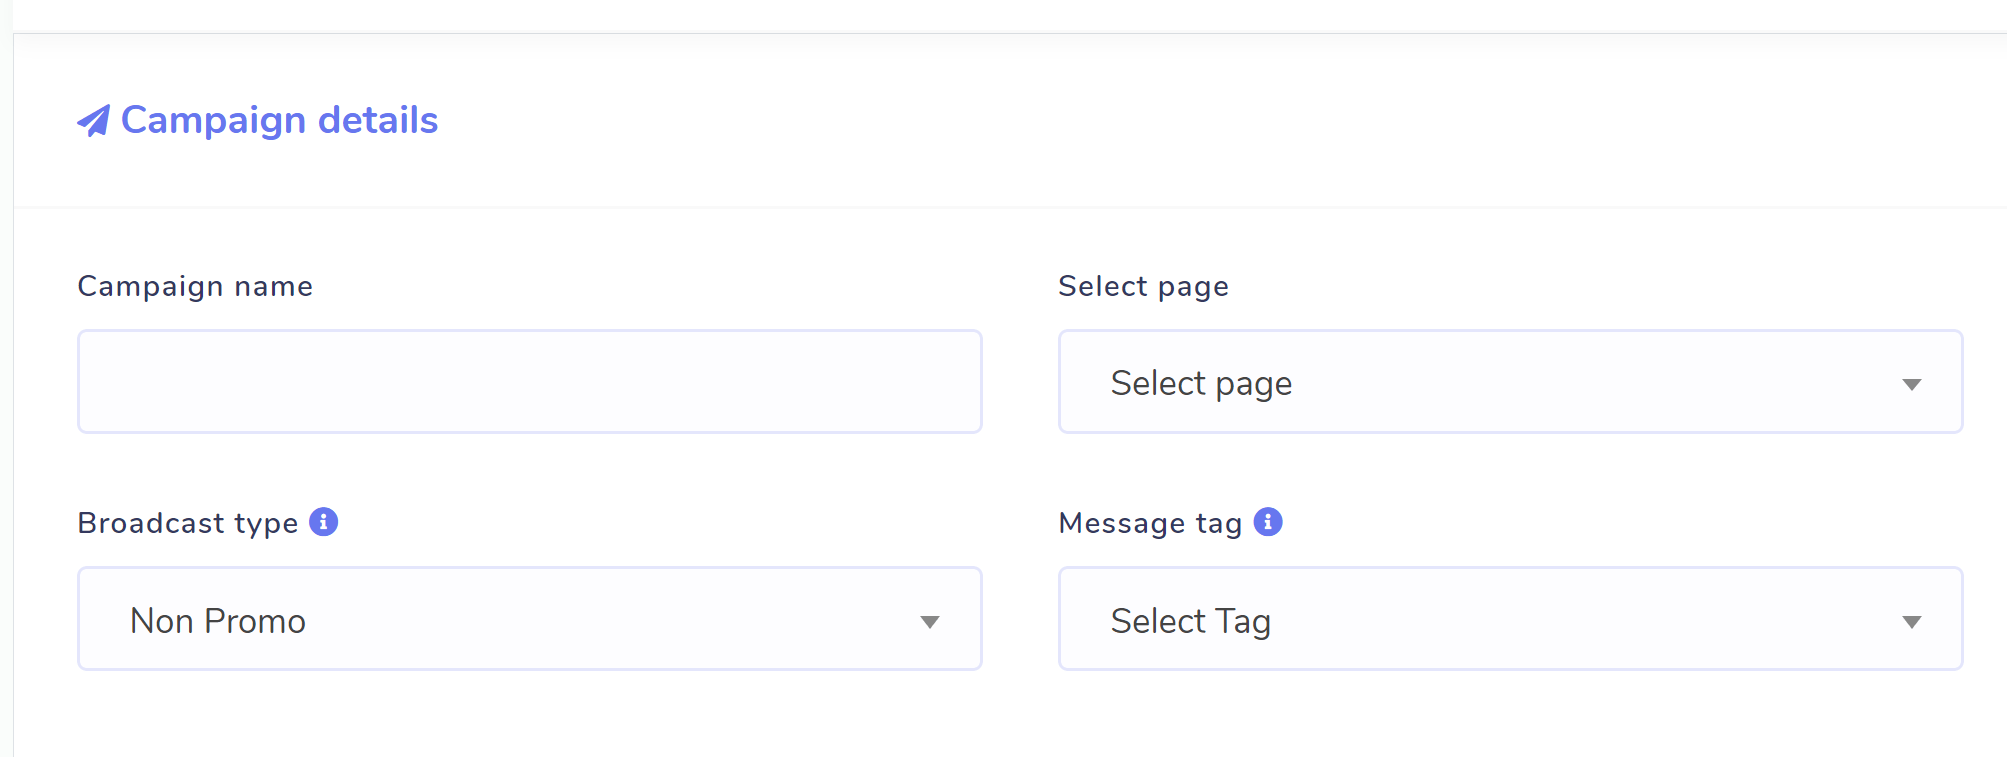Image resolution: width=2007 pixels, height=757 pixels.
Task: Open the Select Tag dropdown
Action: coord(1510,618)
